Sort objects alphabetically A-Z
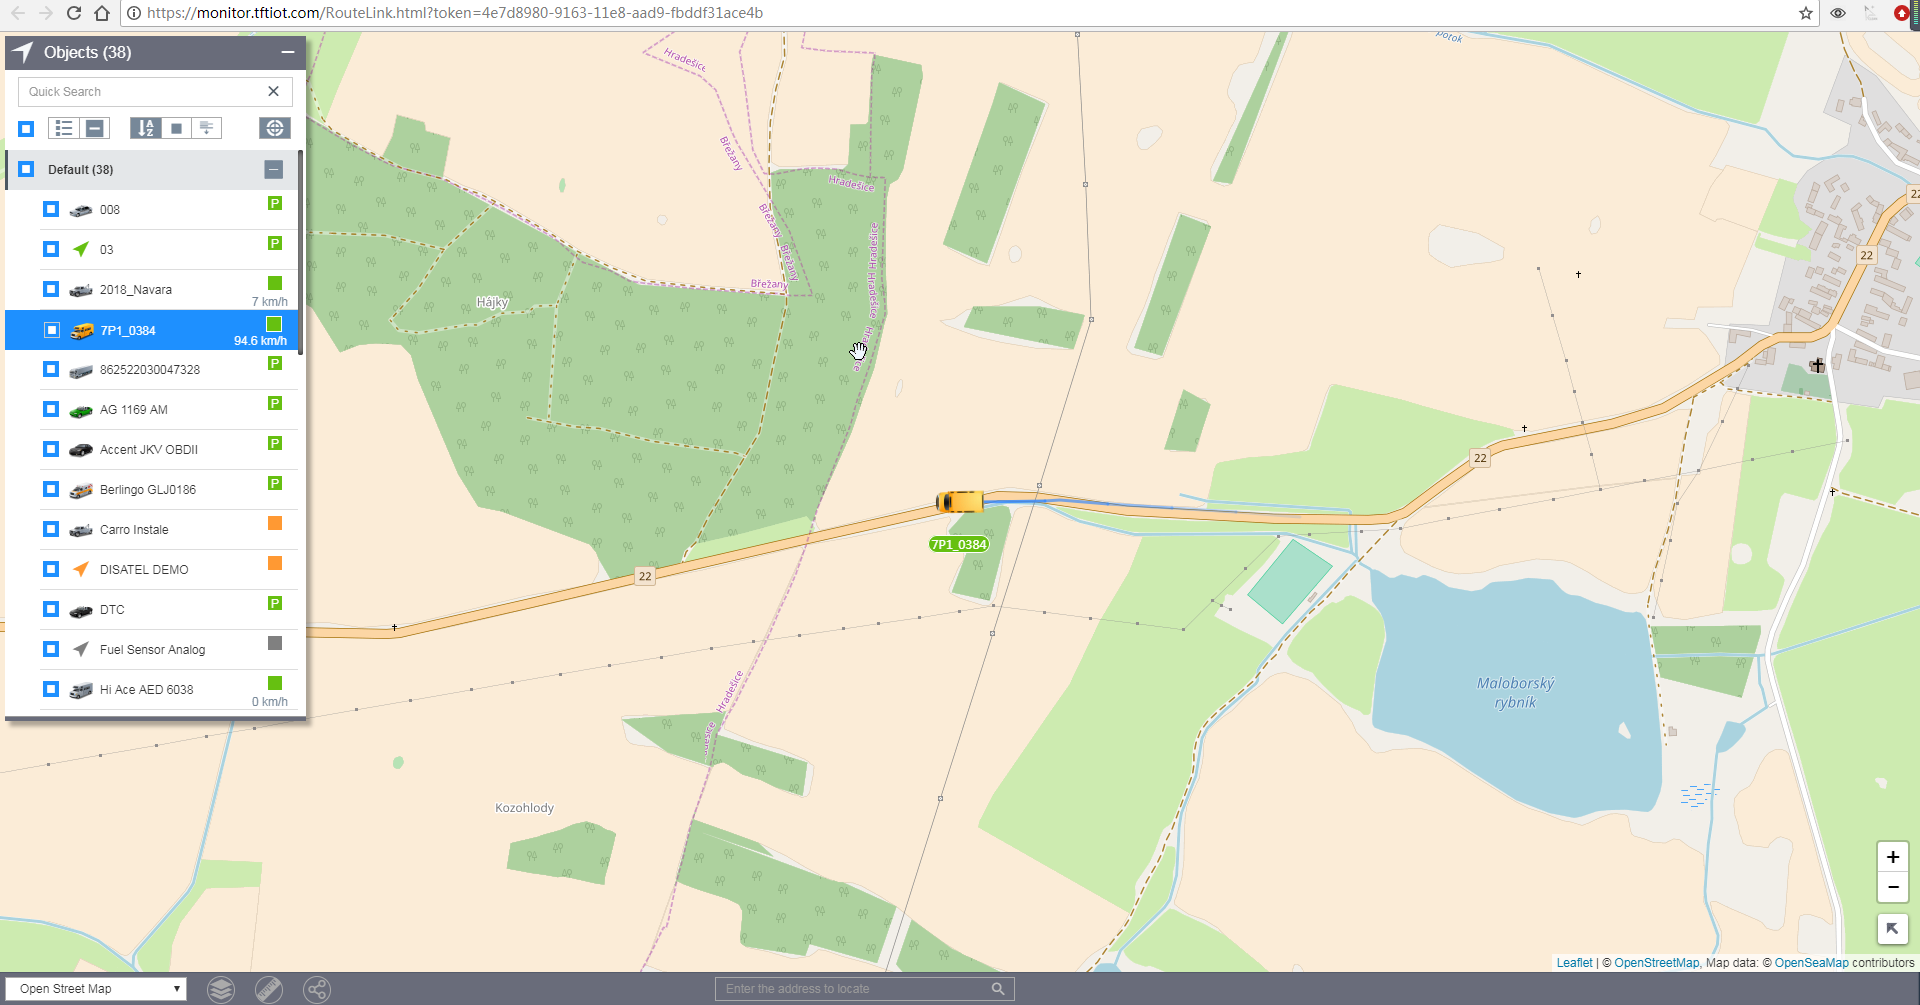 [146, 128]
